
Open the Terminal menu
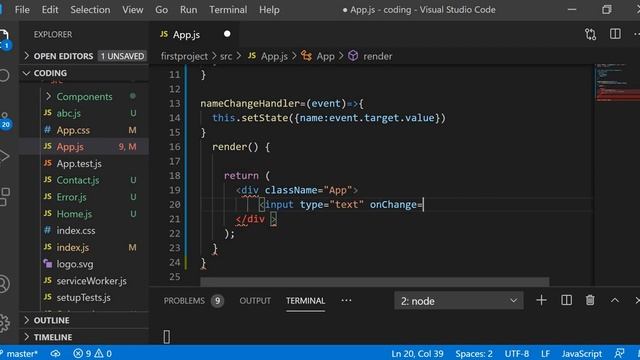(x=228, y=9)
